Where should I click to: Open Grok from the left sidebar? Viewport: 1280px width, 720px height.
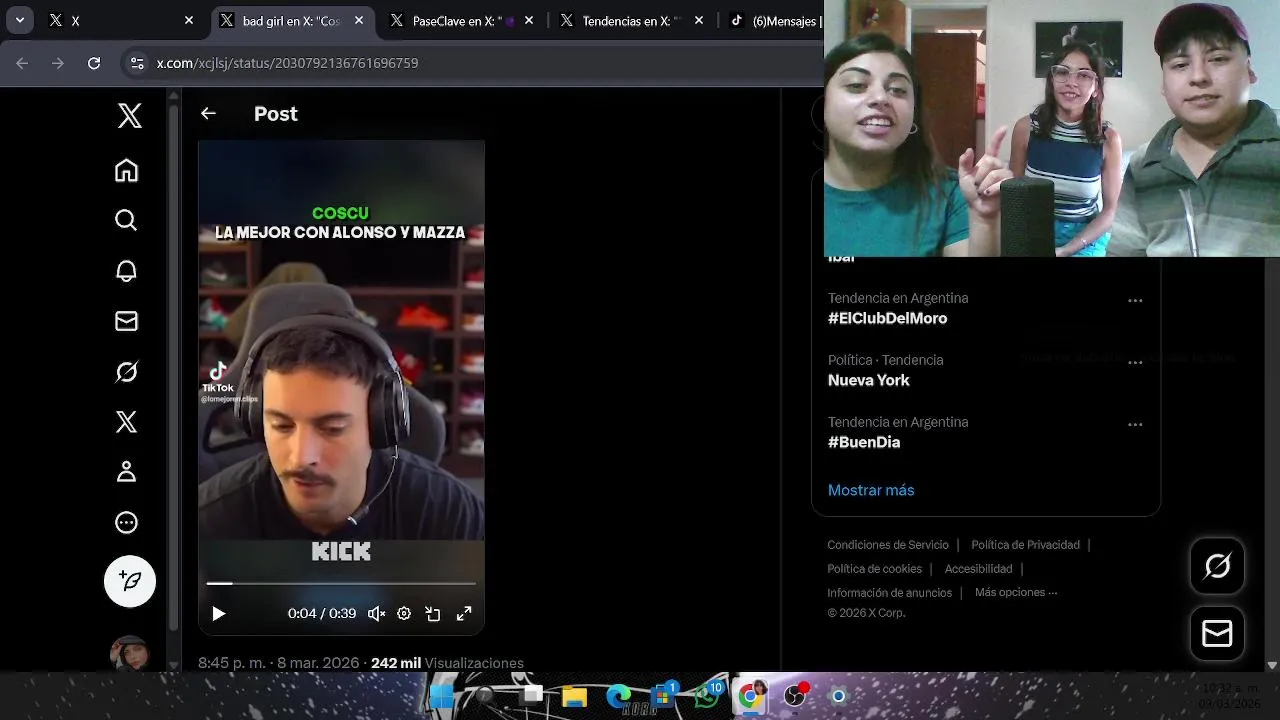126,372
